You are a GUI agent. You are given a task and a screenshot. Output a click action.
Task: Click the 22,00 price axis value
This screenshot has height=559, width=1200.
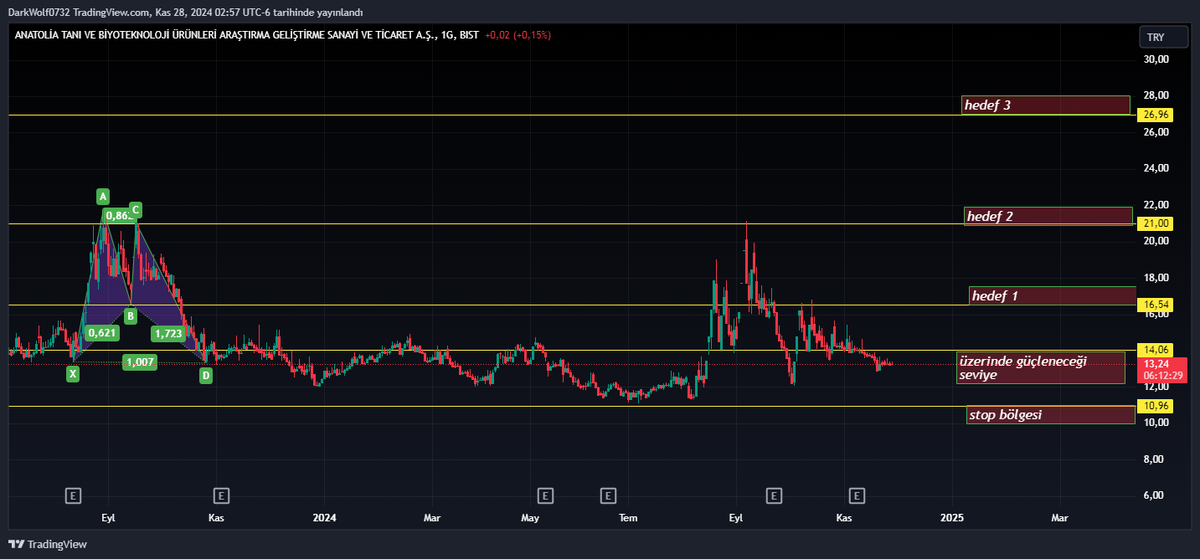pos(1156,205)
